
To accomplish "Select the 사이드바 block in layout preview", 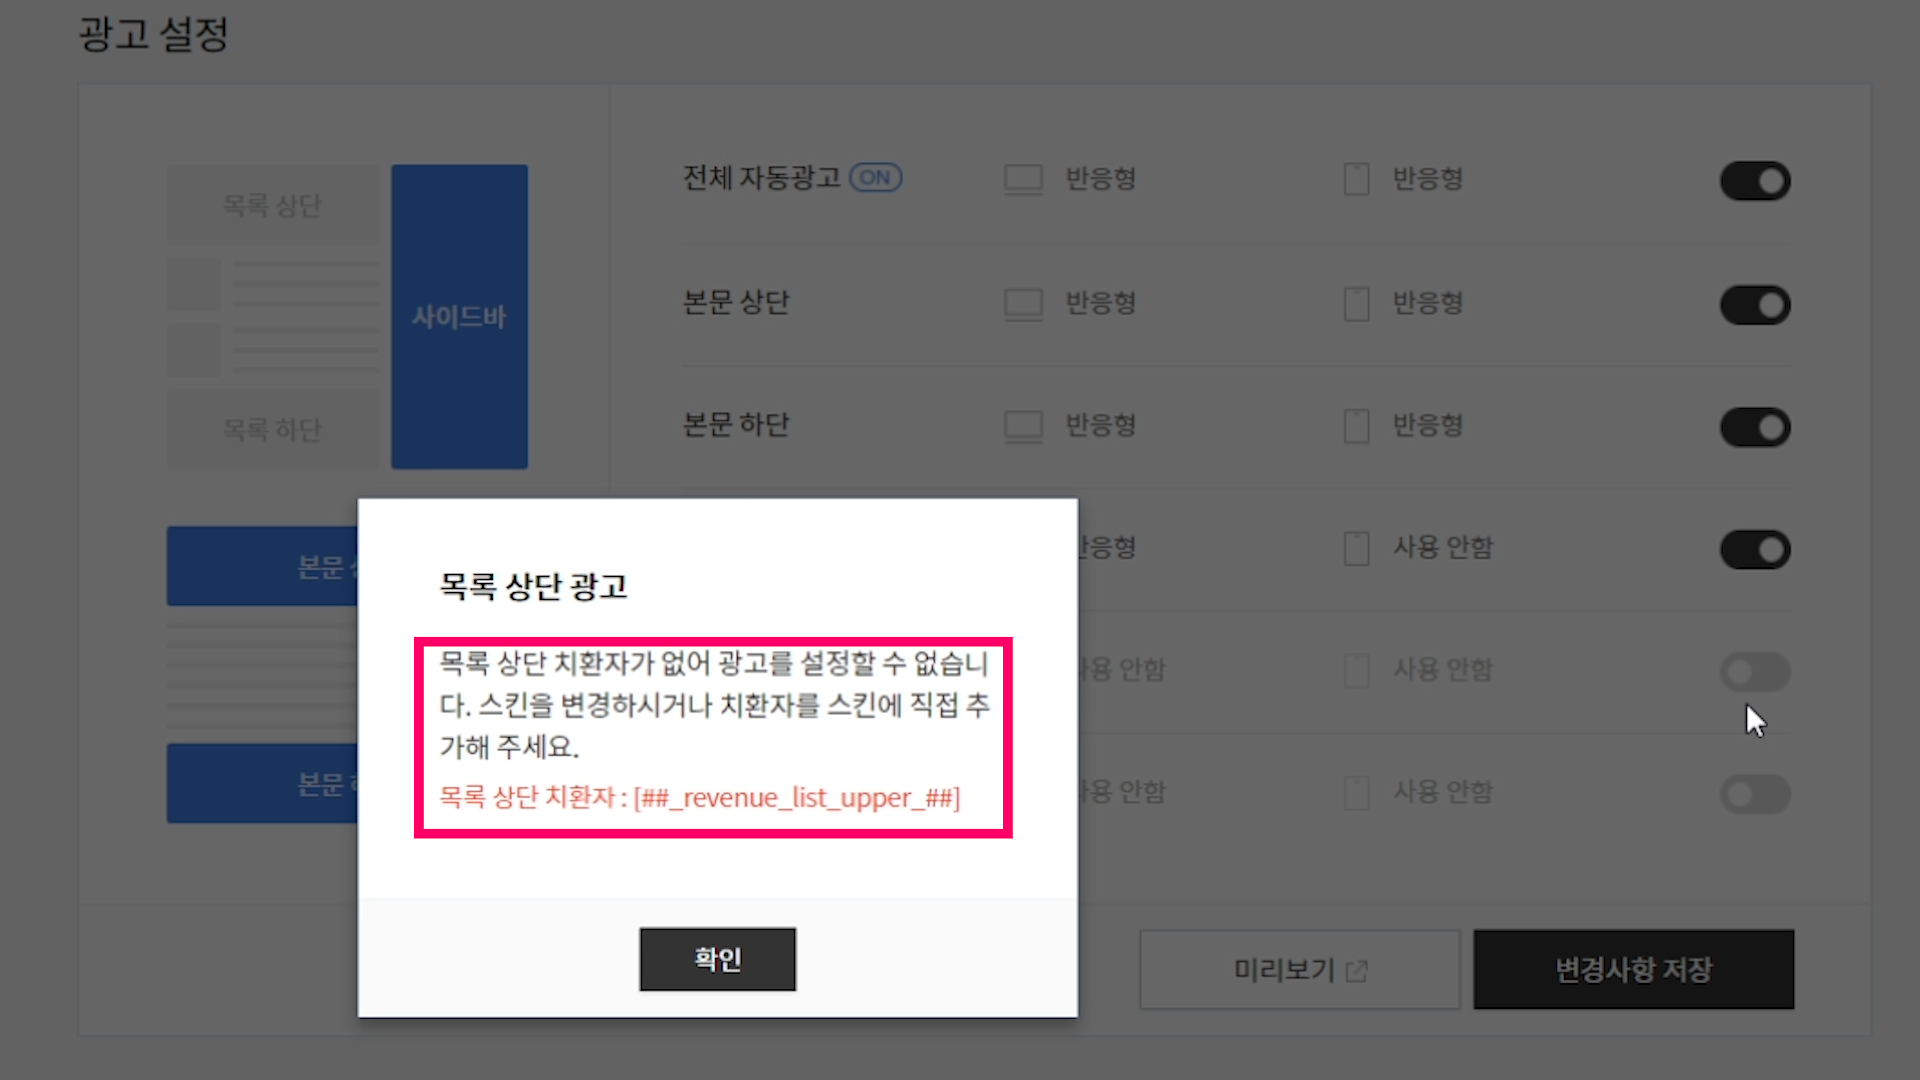I will coord(459,317).
